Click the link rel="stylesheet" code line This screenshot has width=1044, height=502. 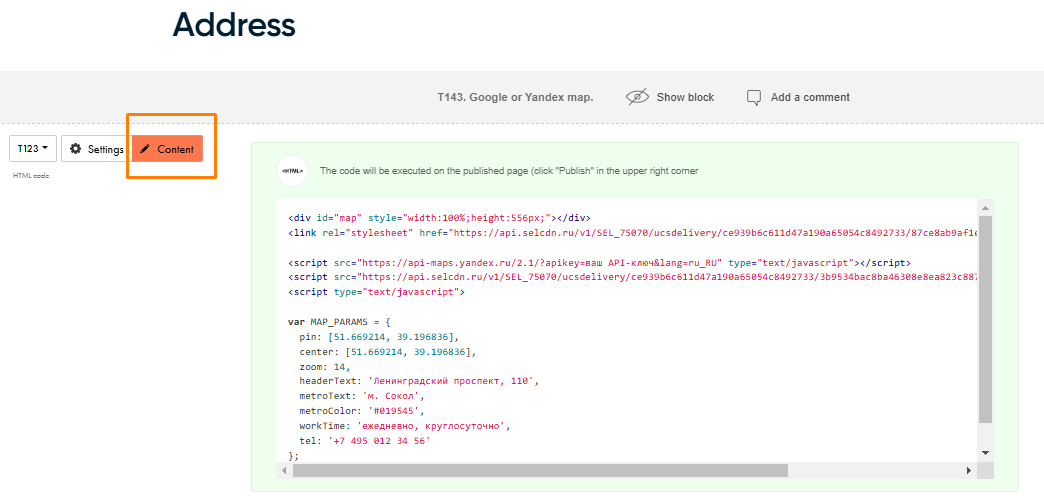633,233
